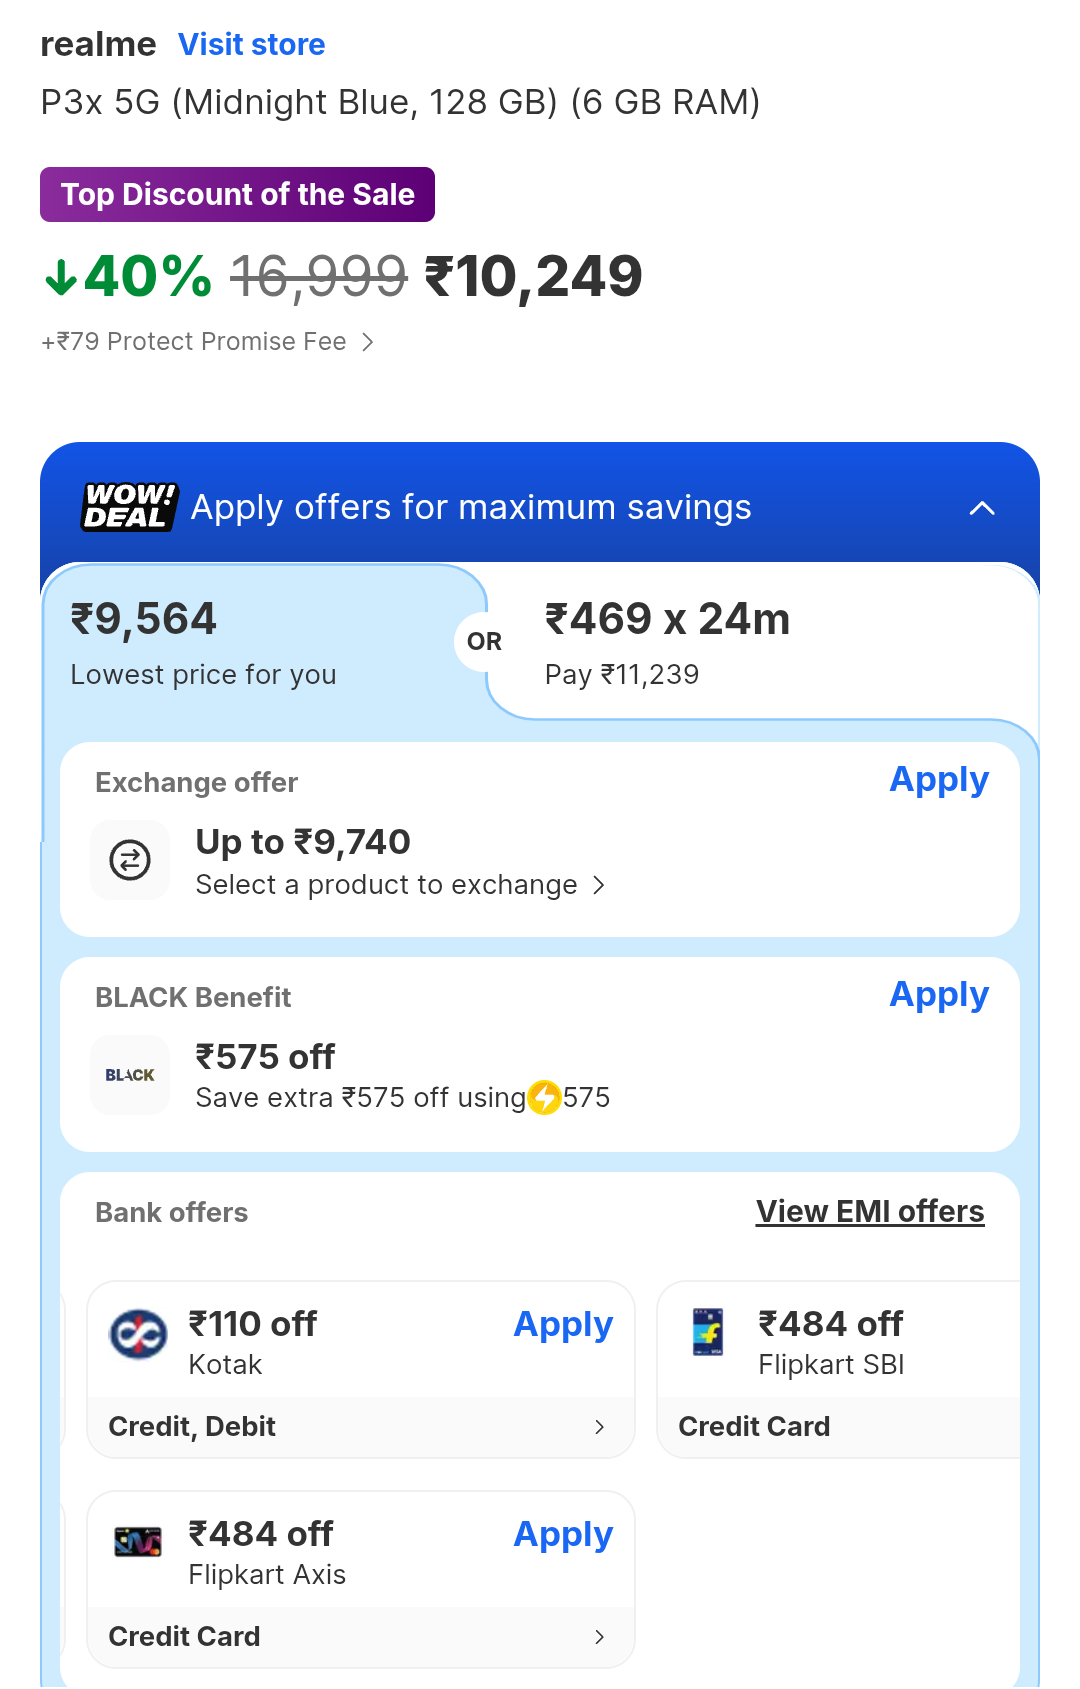This screenshot has width=1080, height=1689.
Task: Apply the BLACK Benefit ₹575 off
Action: 939,995
